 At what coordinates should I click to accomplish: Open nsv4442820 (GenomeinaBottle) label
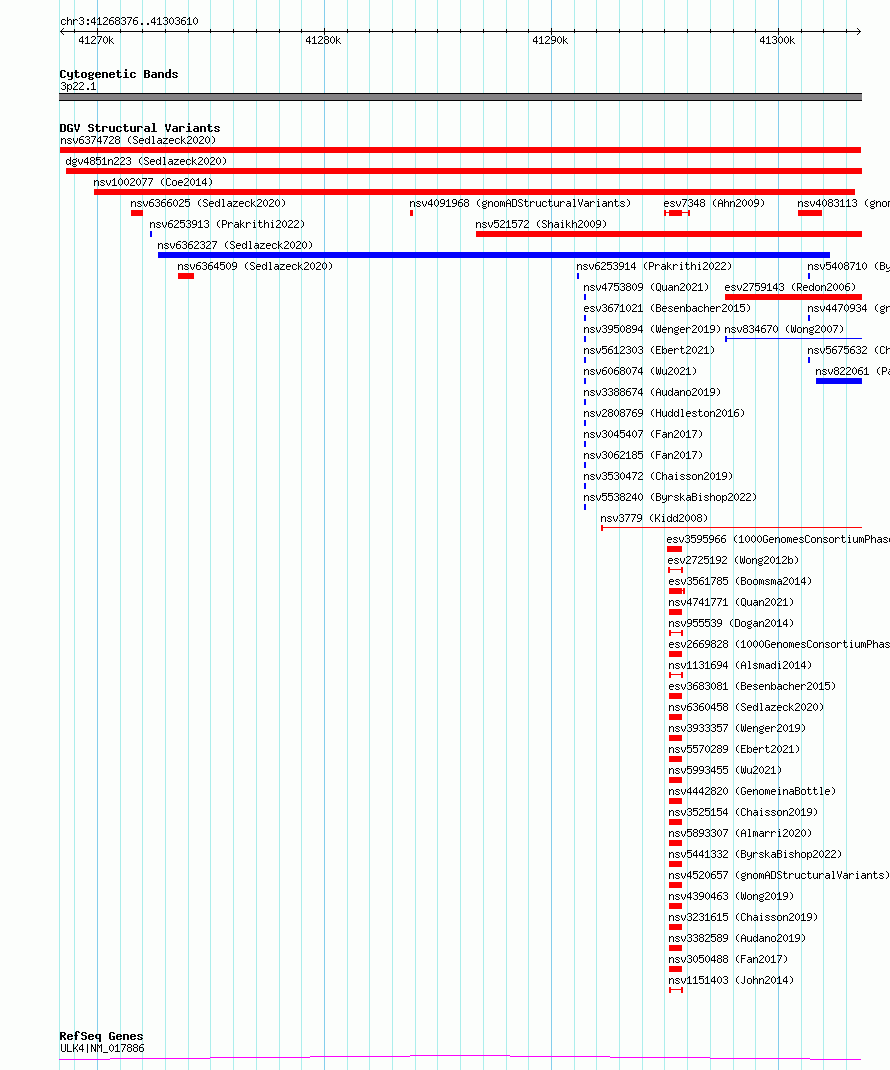752,792
